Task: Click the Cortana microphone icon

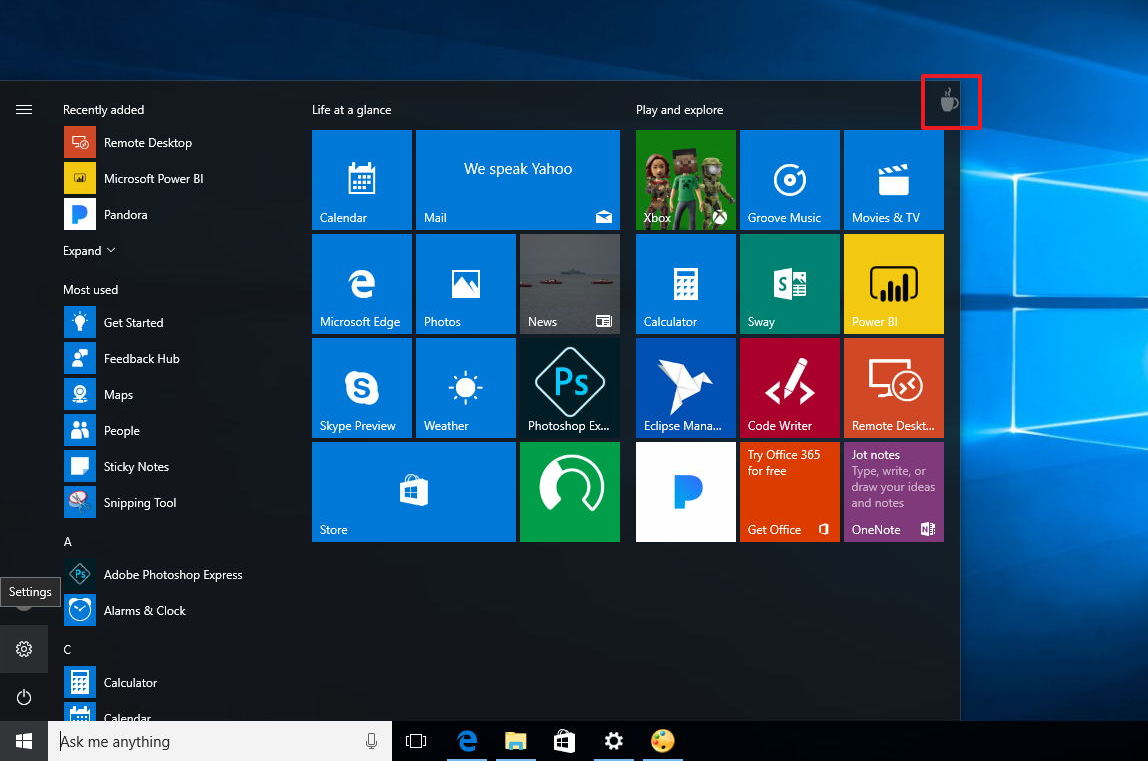Action: (371, 741)
